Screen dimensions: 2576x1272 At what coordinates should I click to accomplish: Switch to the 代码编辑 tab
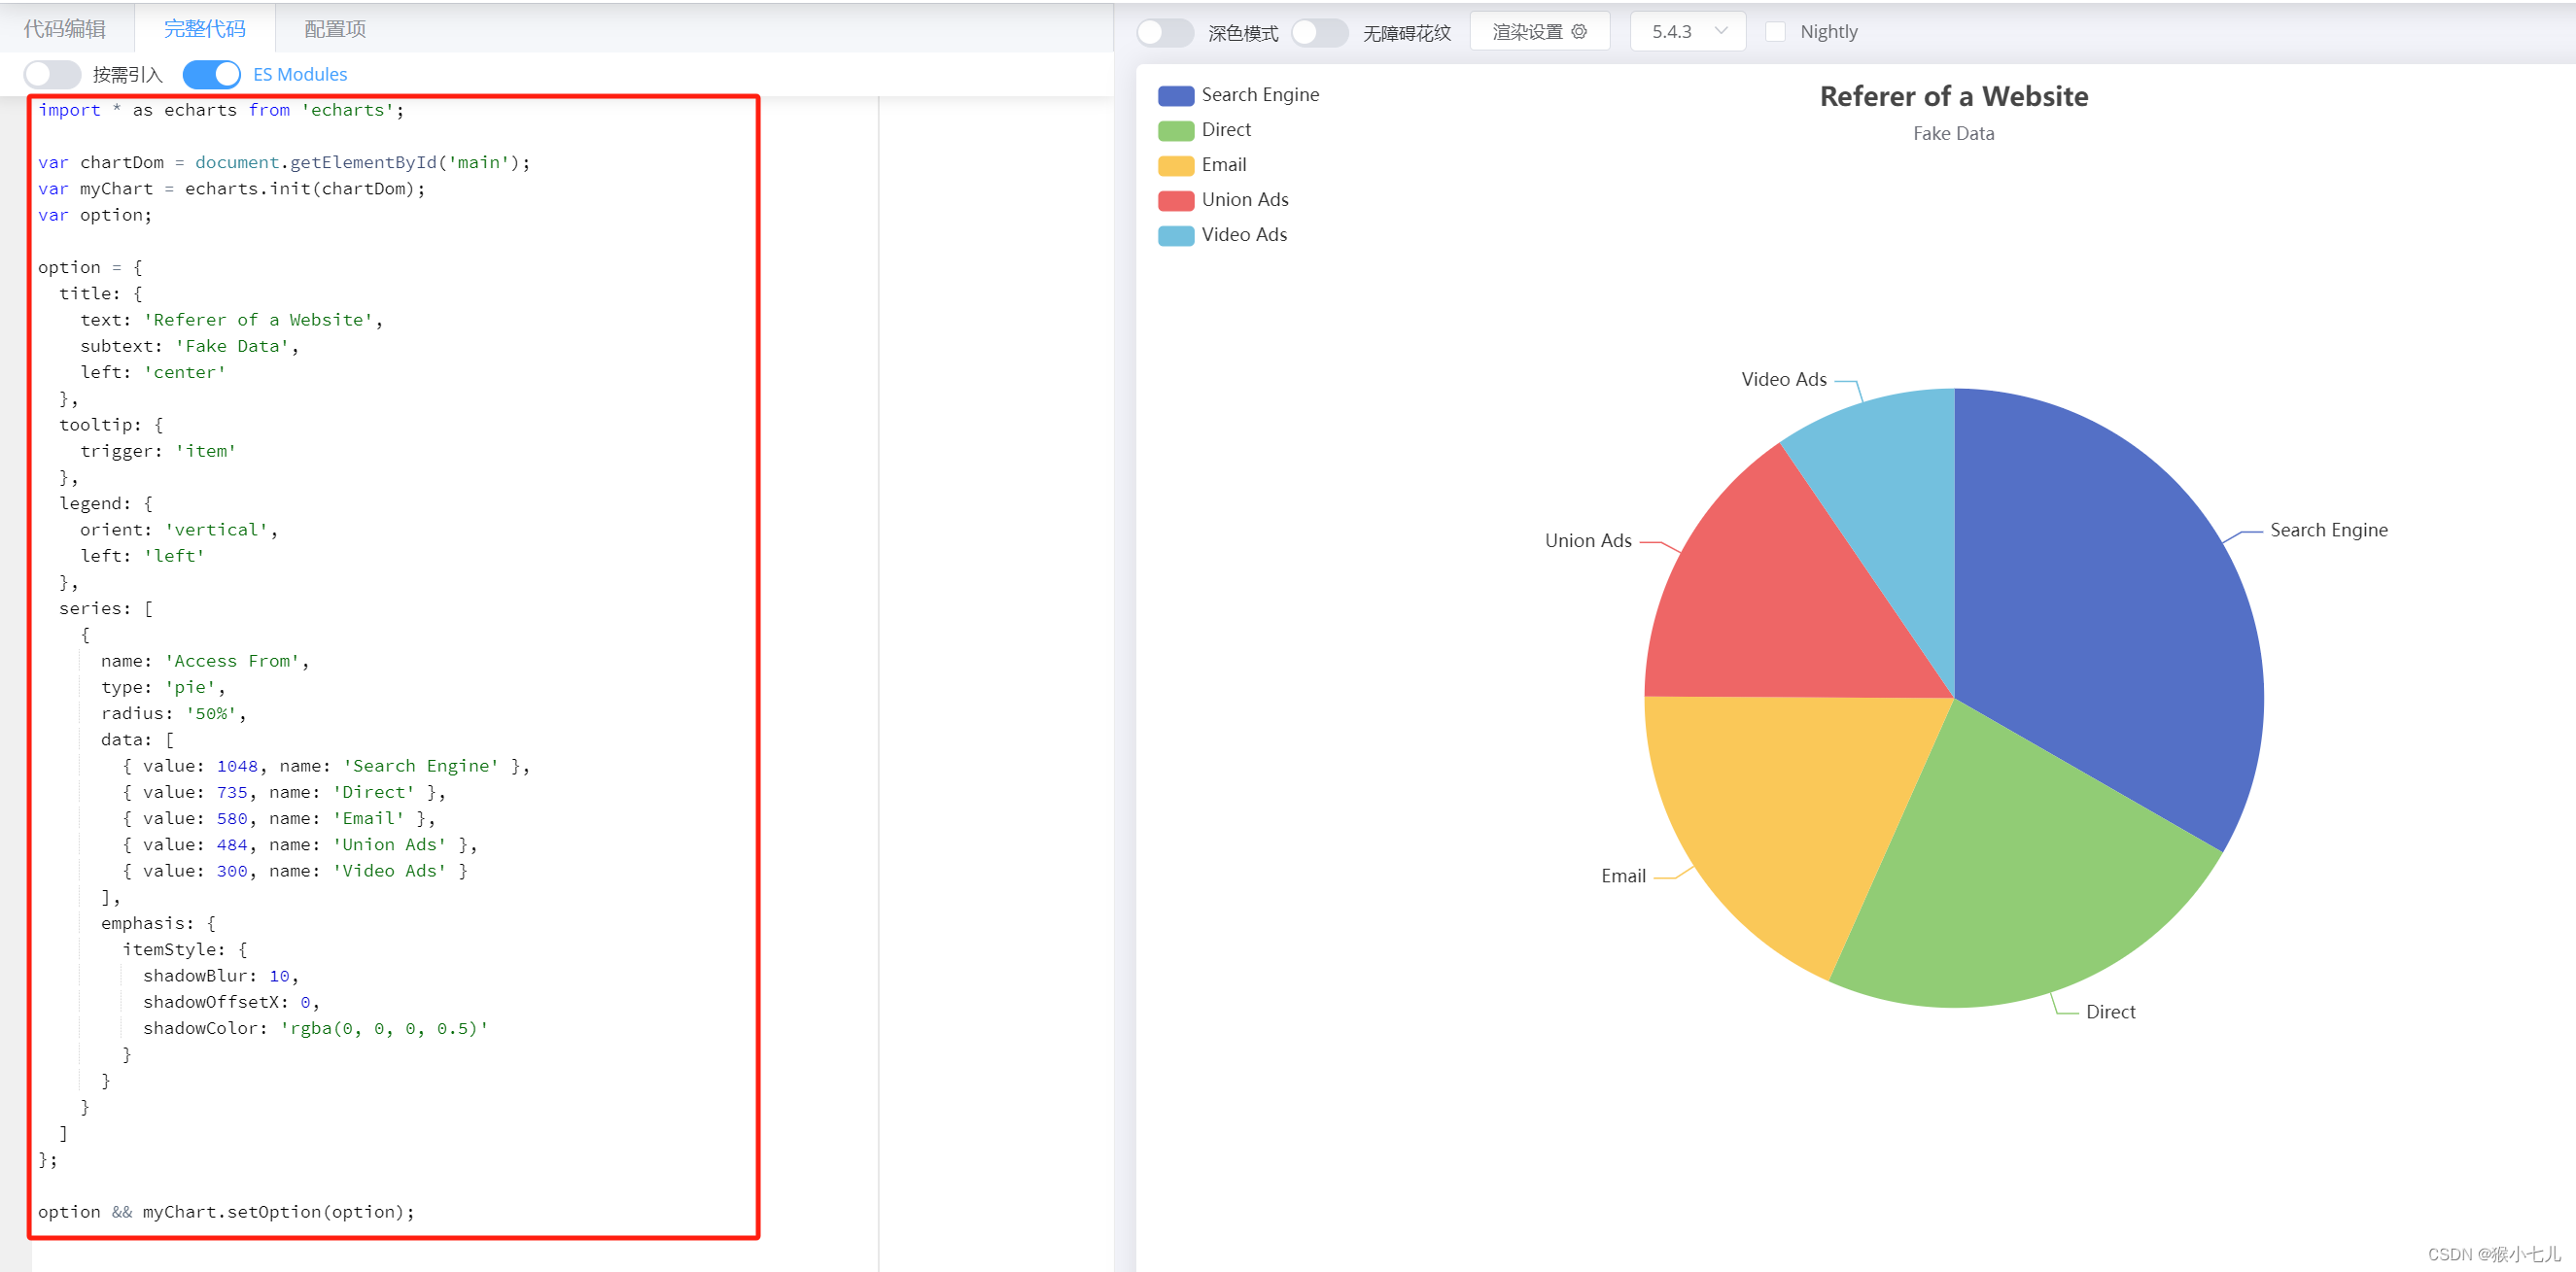[65, 29]
